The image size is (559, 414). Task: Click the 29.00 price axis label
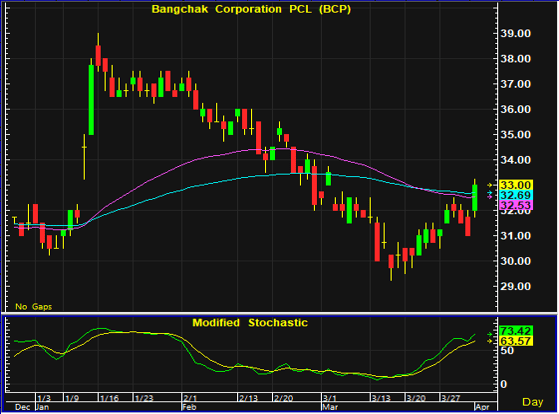tap(516, 286)
